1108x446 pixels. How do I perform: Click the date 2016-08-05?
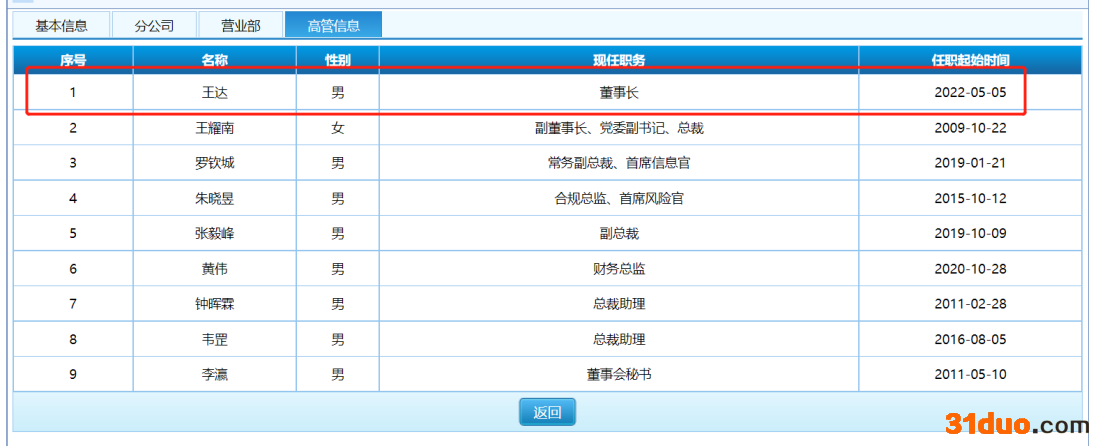970,340
